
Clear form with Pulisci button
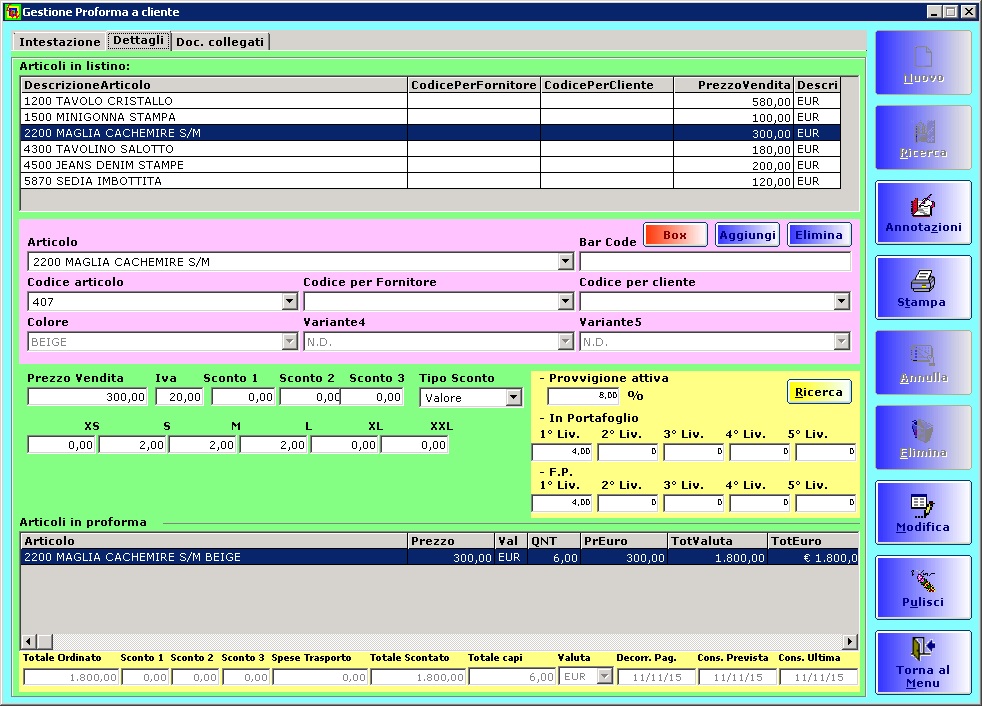tap(923, 587)
